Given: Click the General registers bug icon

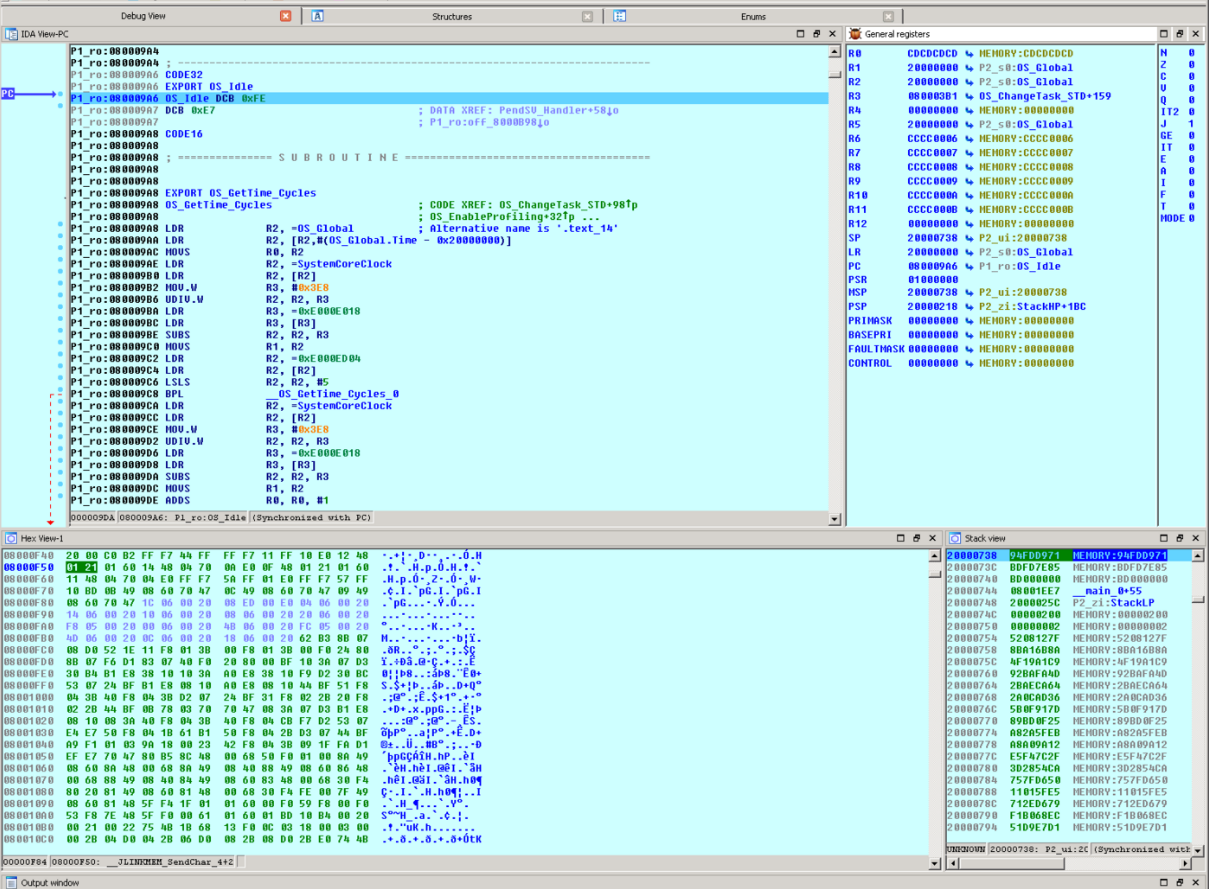Looking at the screenshot, I should click(855, 34).
